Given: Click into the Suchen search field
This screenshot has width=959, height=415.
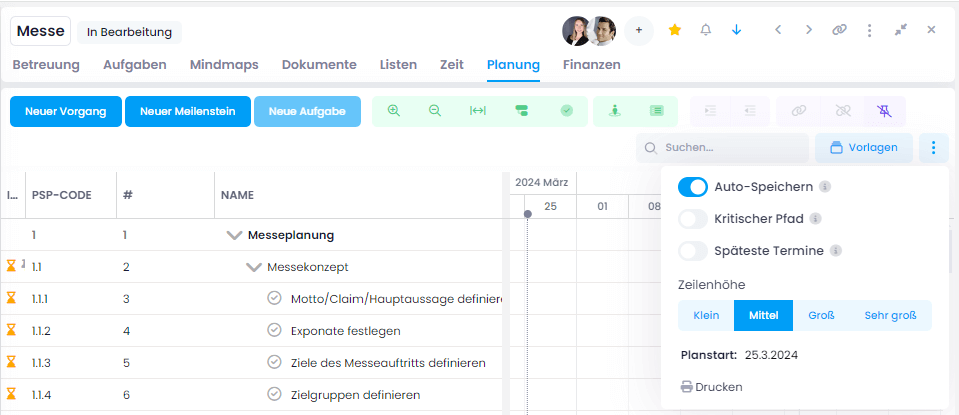Looking at the screenshot, I should pos(723,147).
